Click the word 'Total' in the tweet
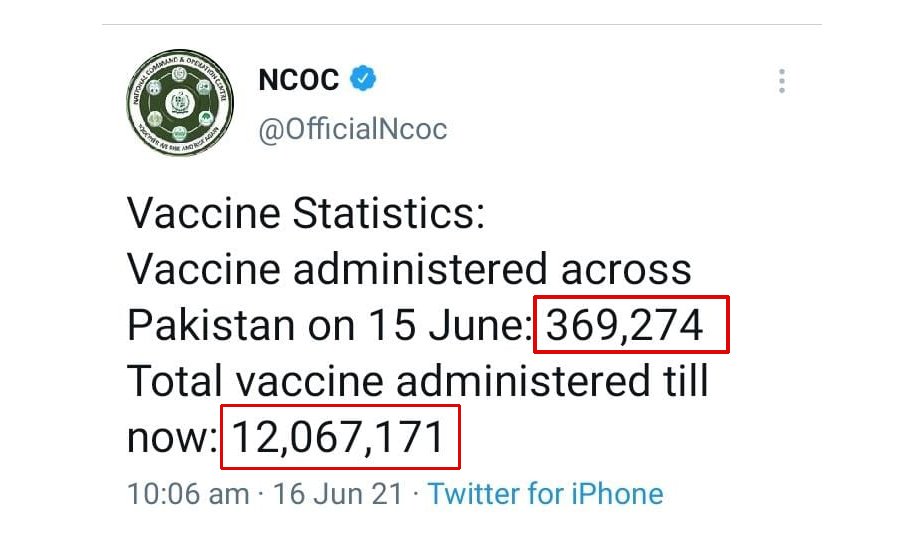 [174, 381]
